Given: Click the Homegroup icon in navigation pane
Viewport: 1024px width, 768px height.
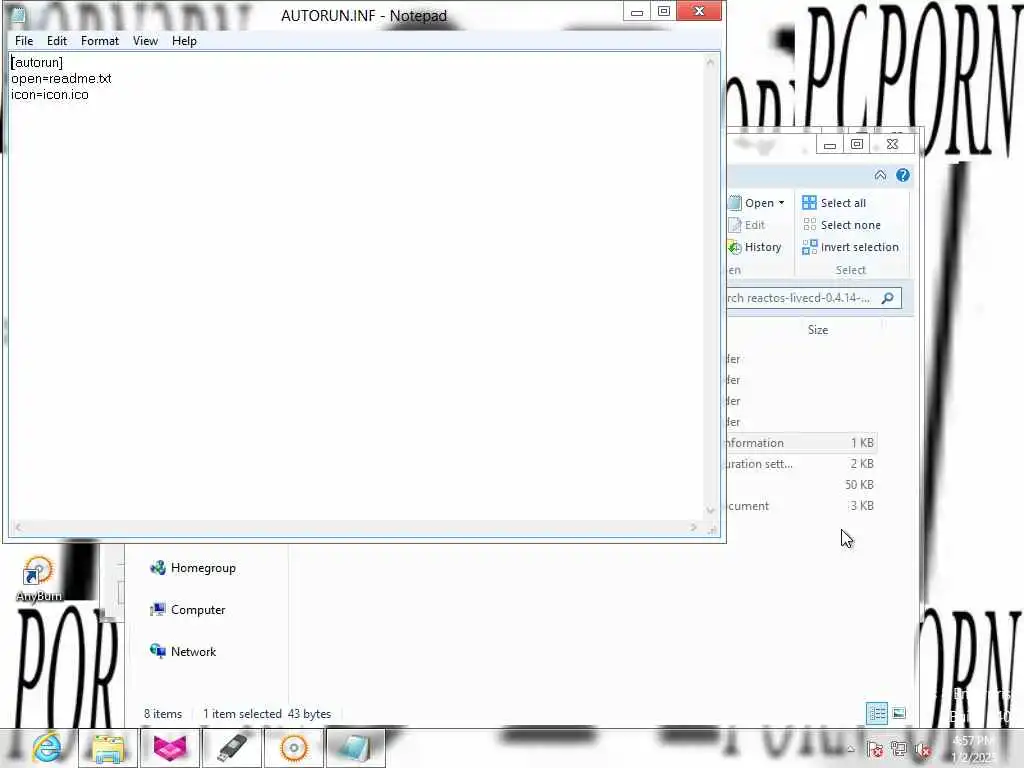Looking at the screenshot, I should click(x=157, y=568).
